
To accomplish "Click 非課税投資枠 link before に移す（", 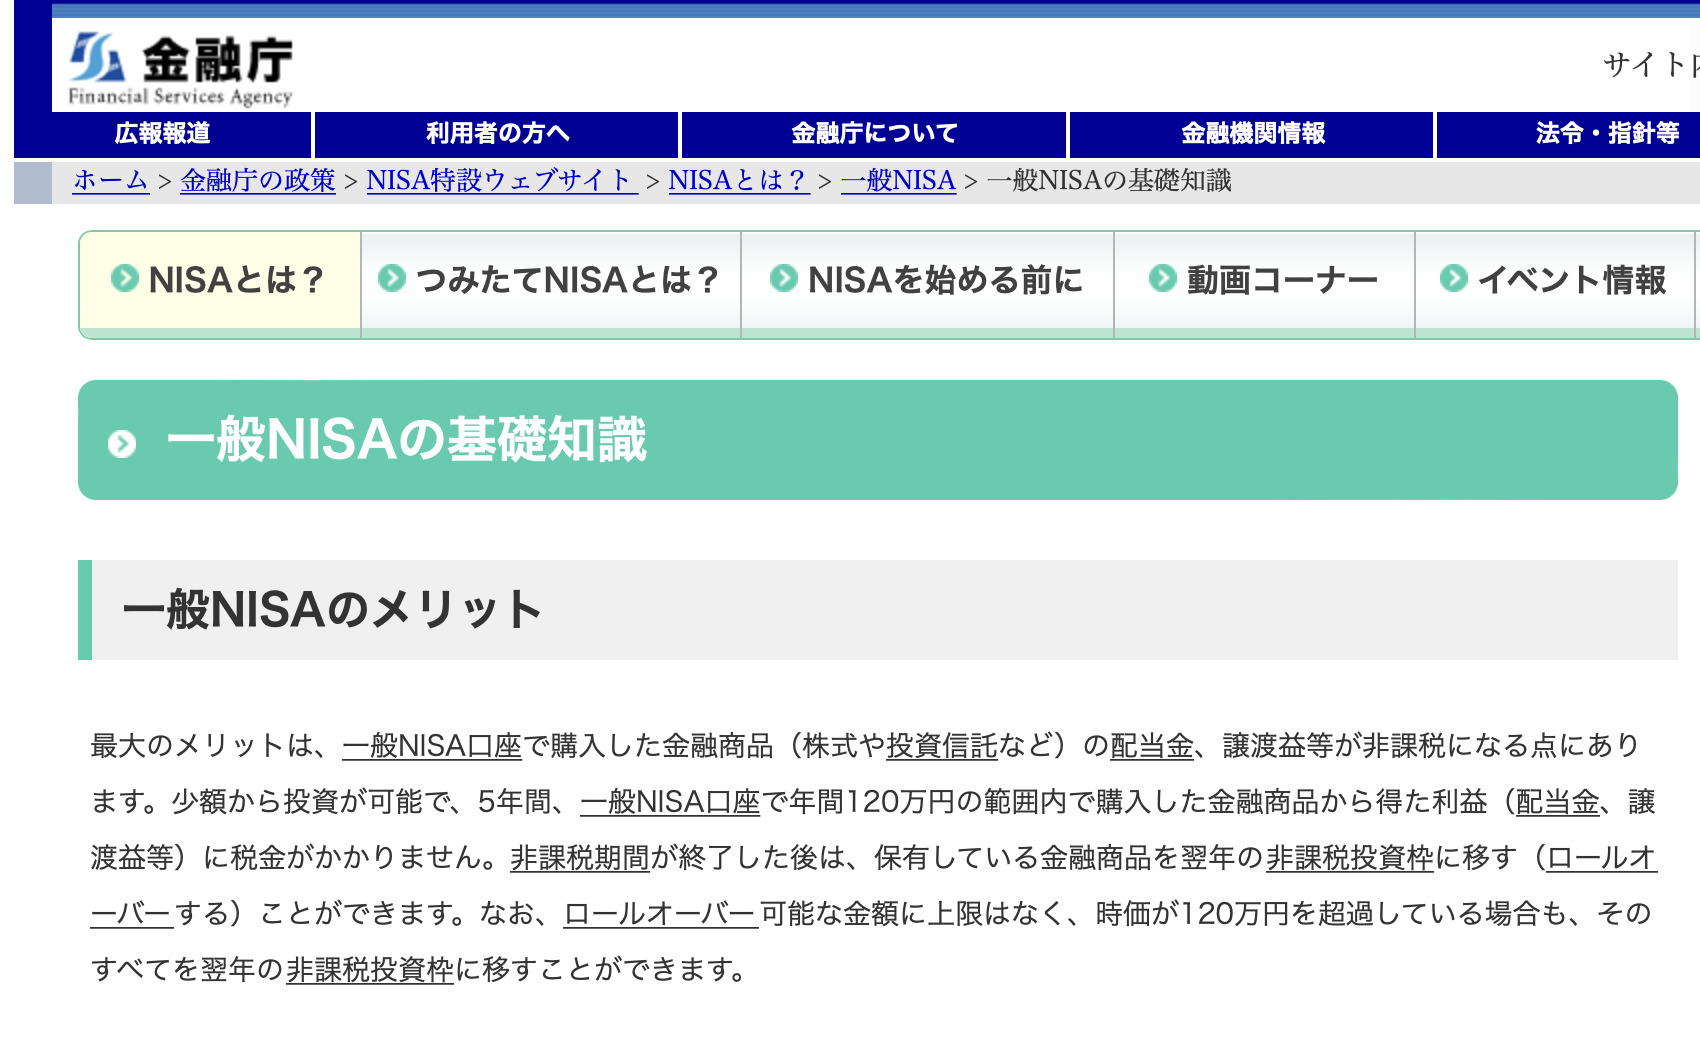I will (x=1350, y=858).
